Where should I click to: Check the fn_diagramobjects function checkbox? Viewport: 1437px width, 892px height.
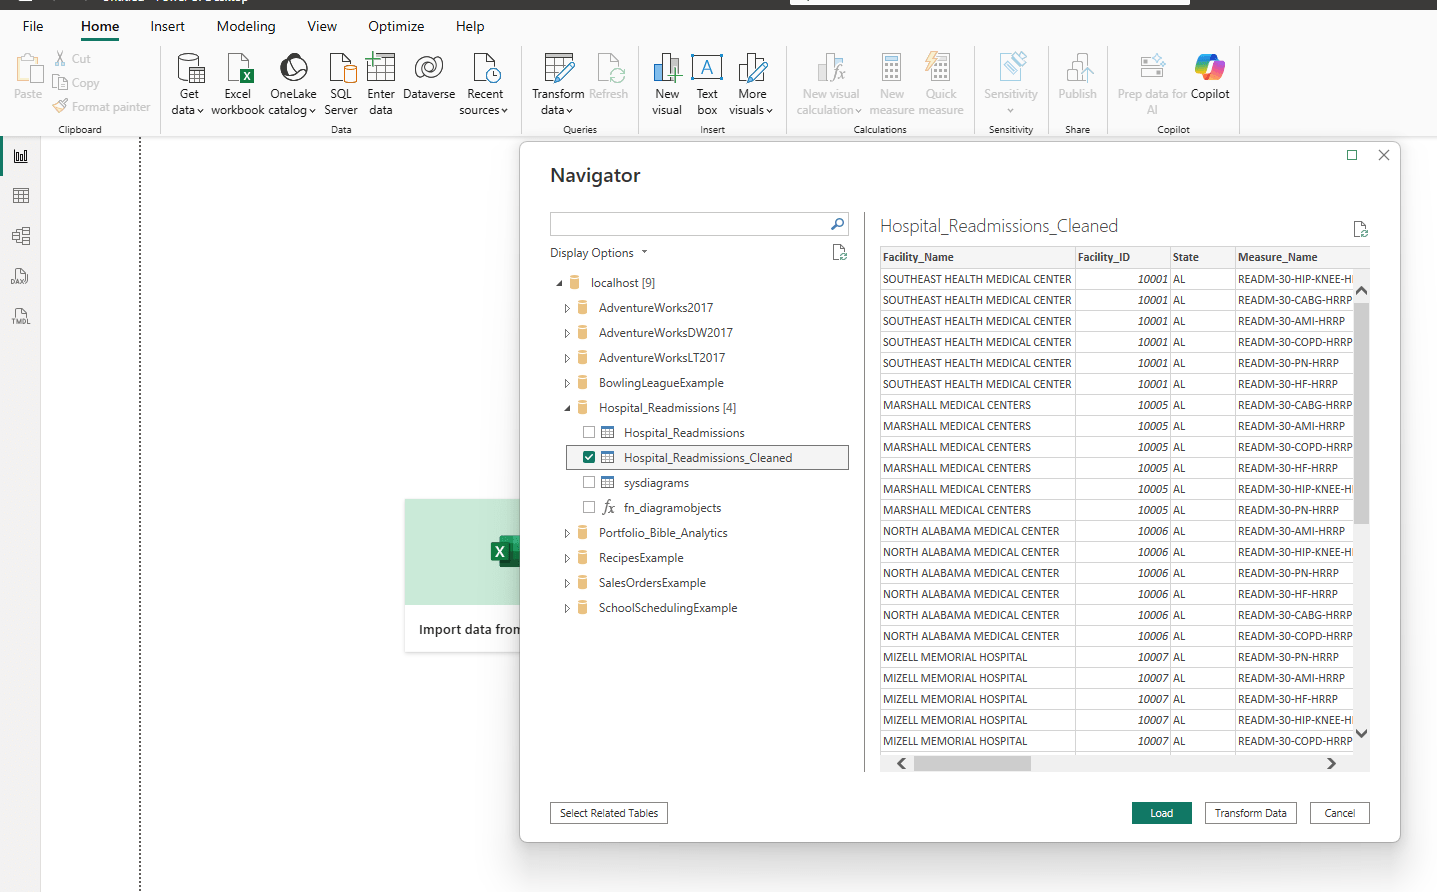[x=589, y=508]
